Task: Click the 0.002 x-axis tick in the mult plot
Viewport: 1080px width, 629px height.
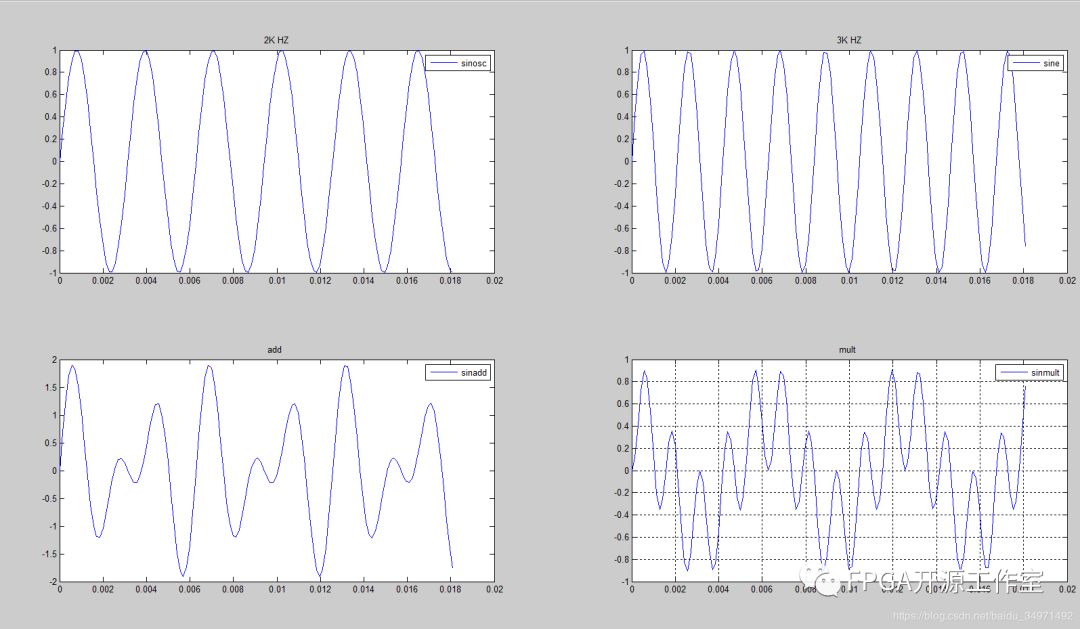Action: [675, 590]
